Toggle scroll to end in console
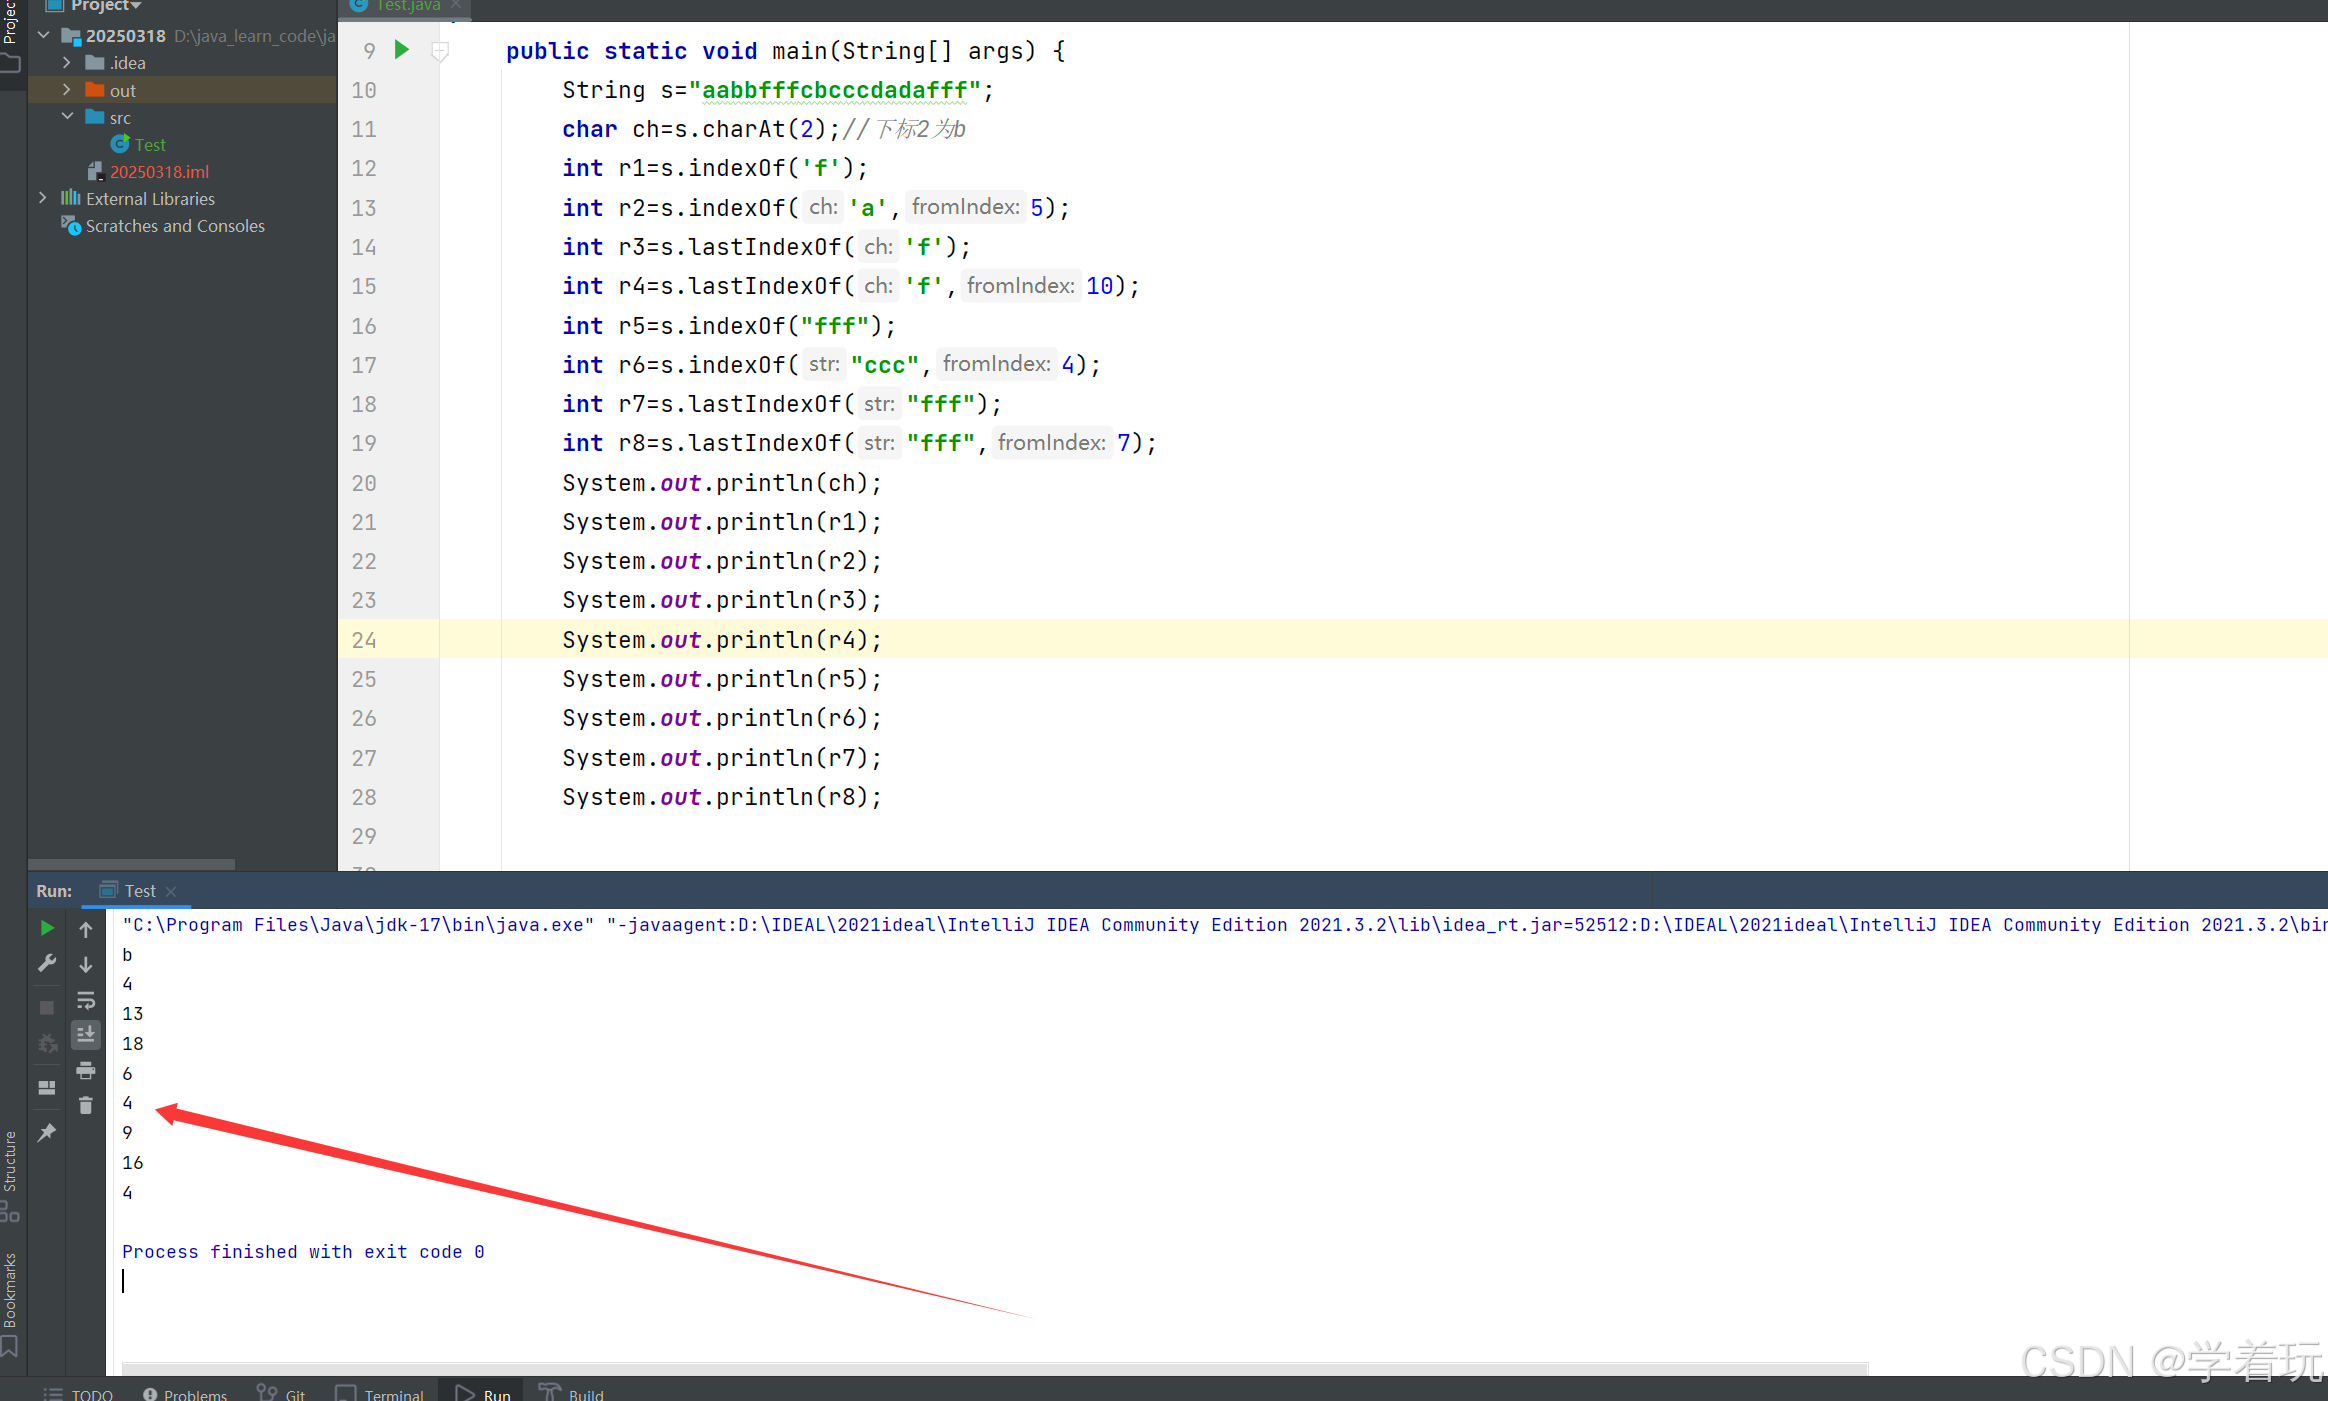The image size is (2328, 1401). click(x=86, y=1034)
